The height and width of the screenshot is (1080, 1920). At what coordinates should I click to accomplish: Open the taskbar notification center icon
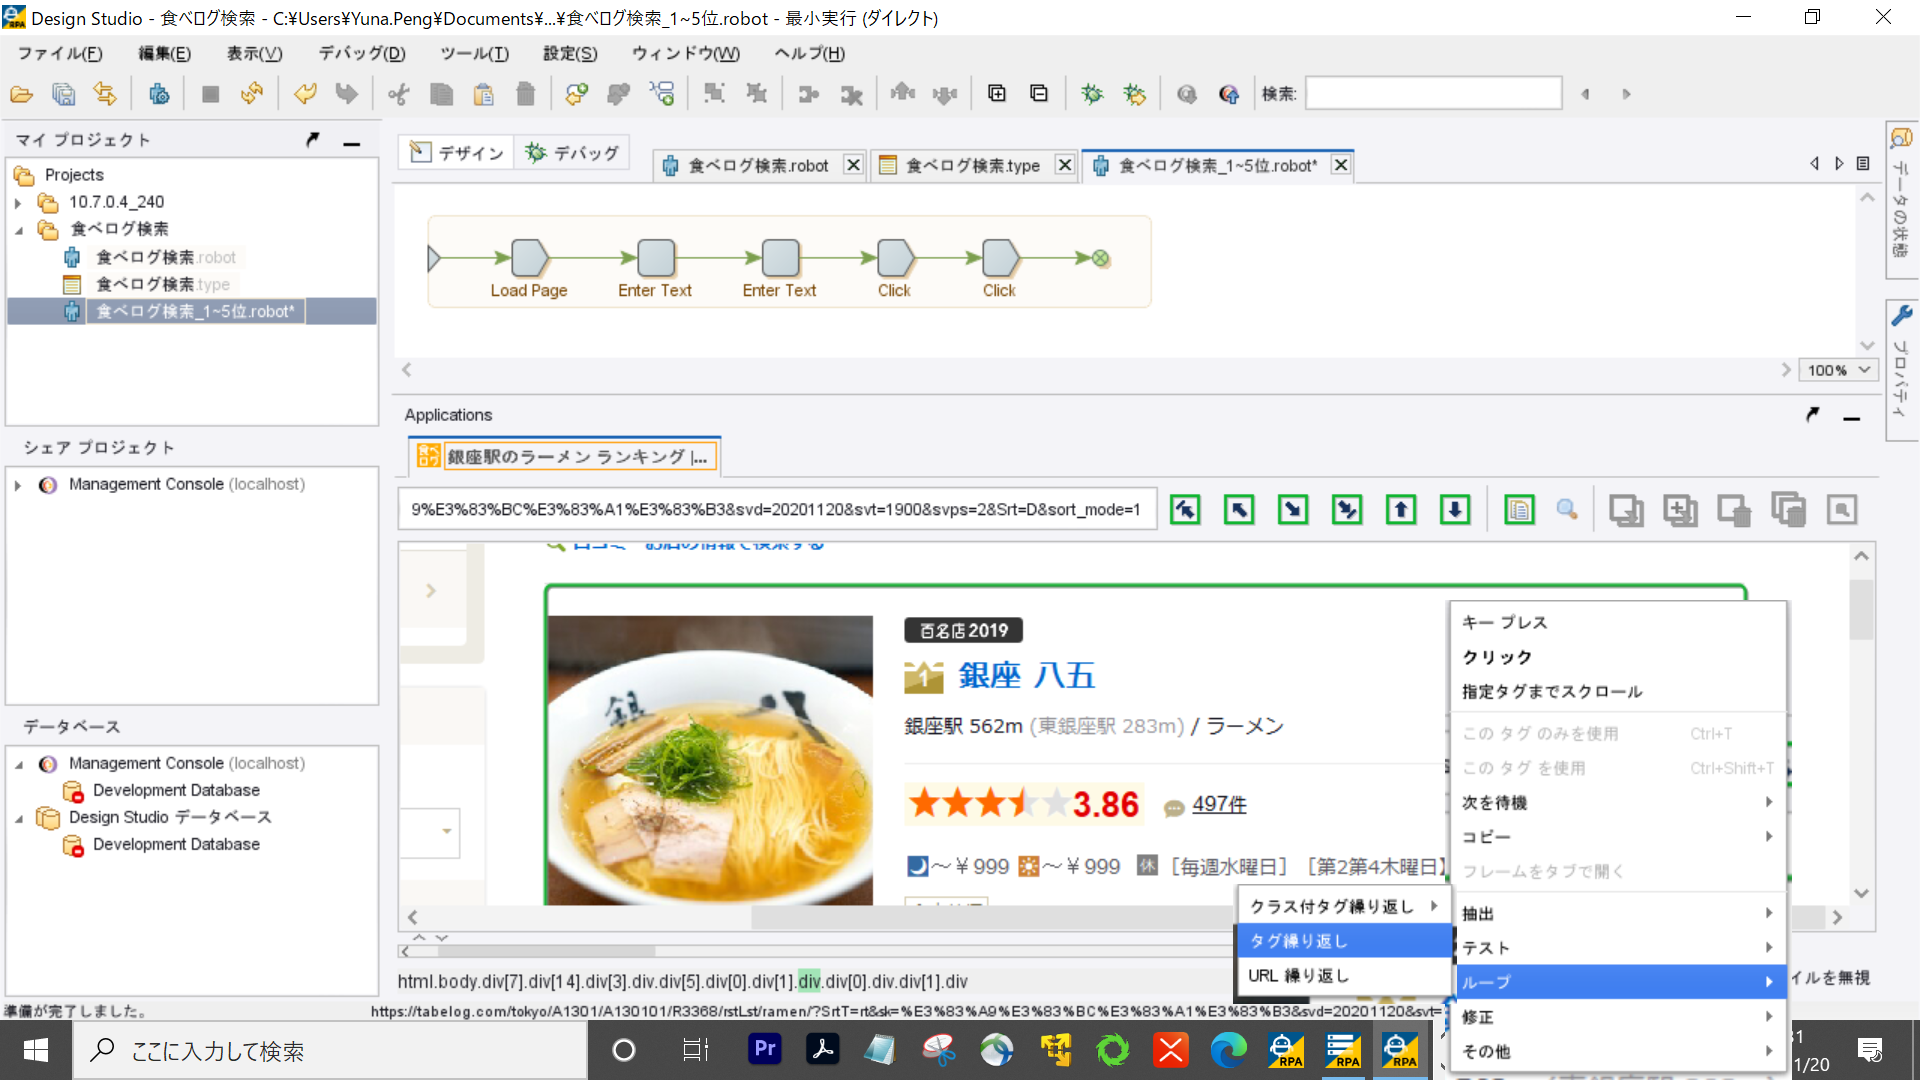click(1870, 1050)
